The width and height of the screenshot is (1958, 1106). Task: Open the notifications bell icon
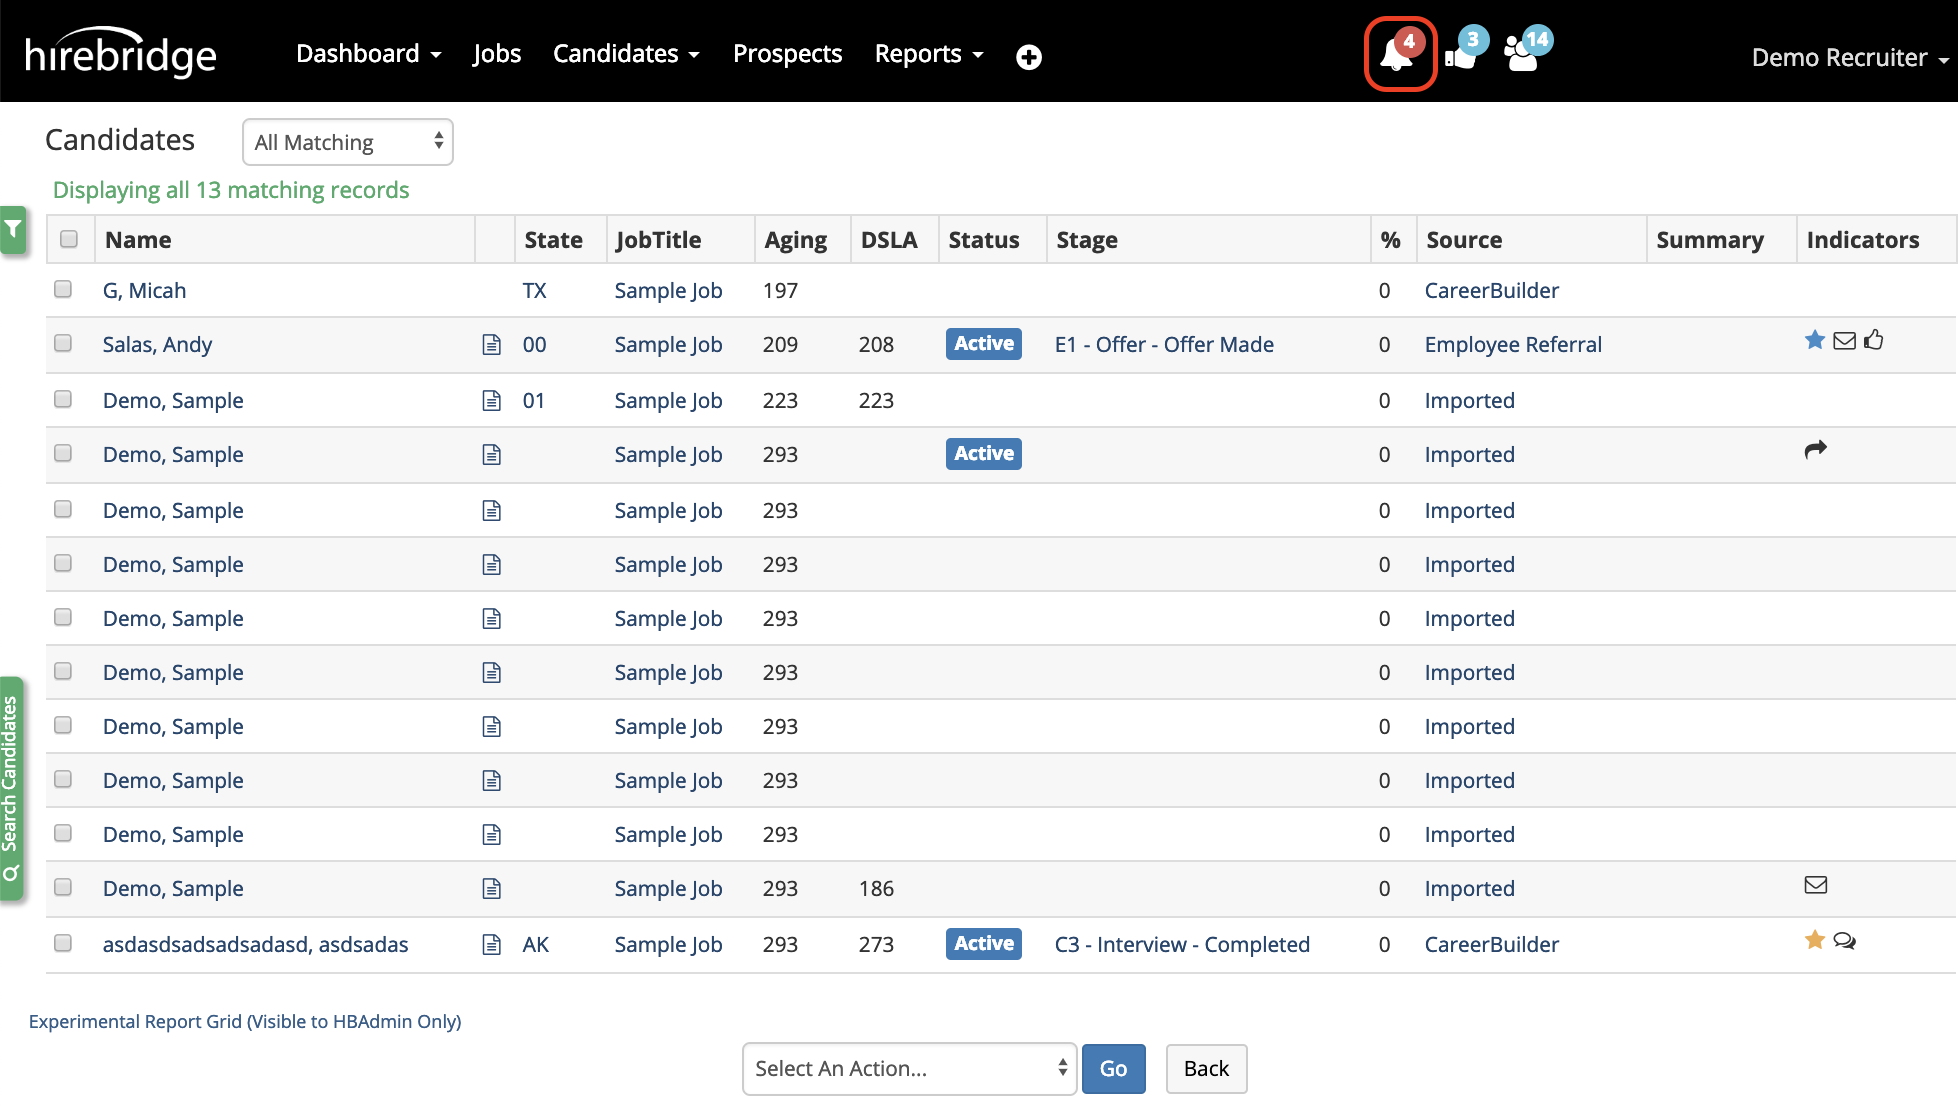coord(1398,55)
